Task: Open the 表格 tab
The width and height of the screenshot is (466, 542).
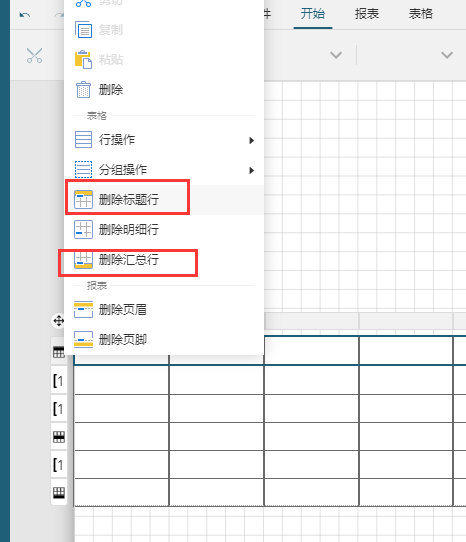Action: coord(421,14)
